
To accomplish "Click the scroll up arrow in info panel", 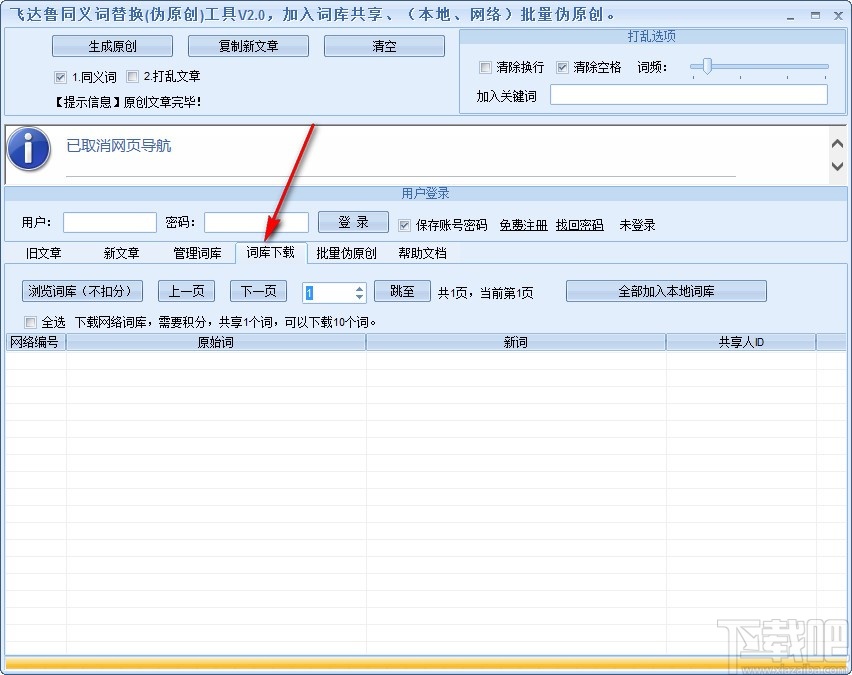I will coord(837,143).
